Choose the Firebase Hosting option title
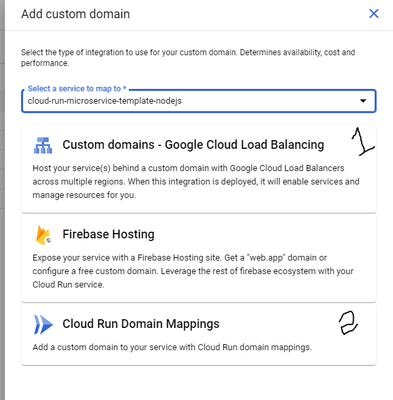The height and width of the screenshot is (400, 393). 108,234
